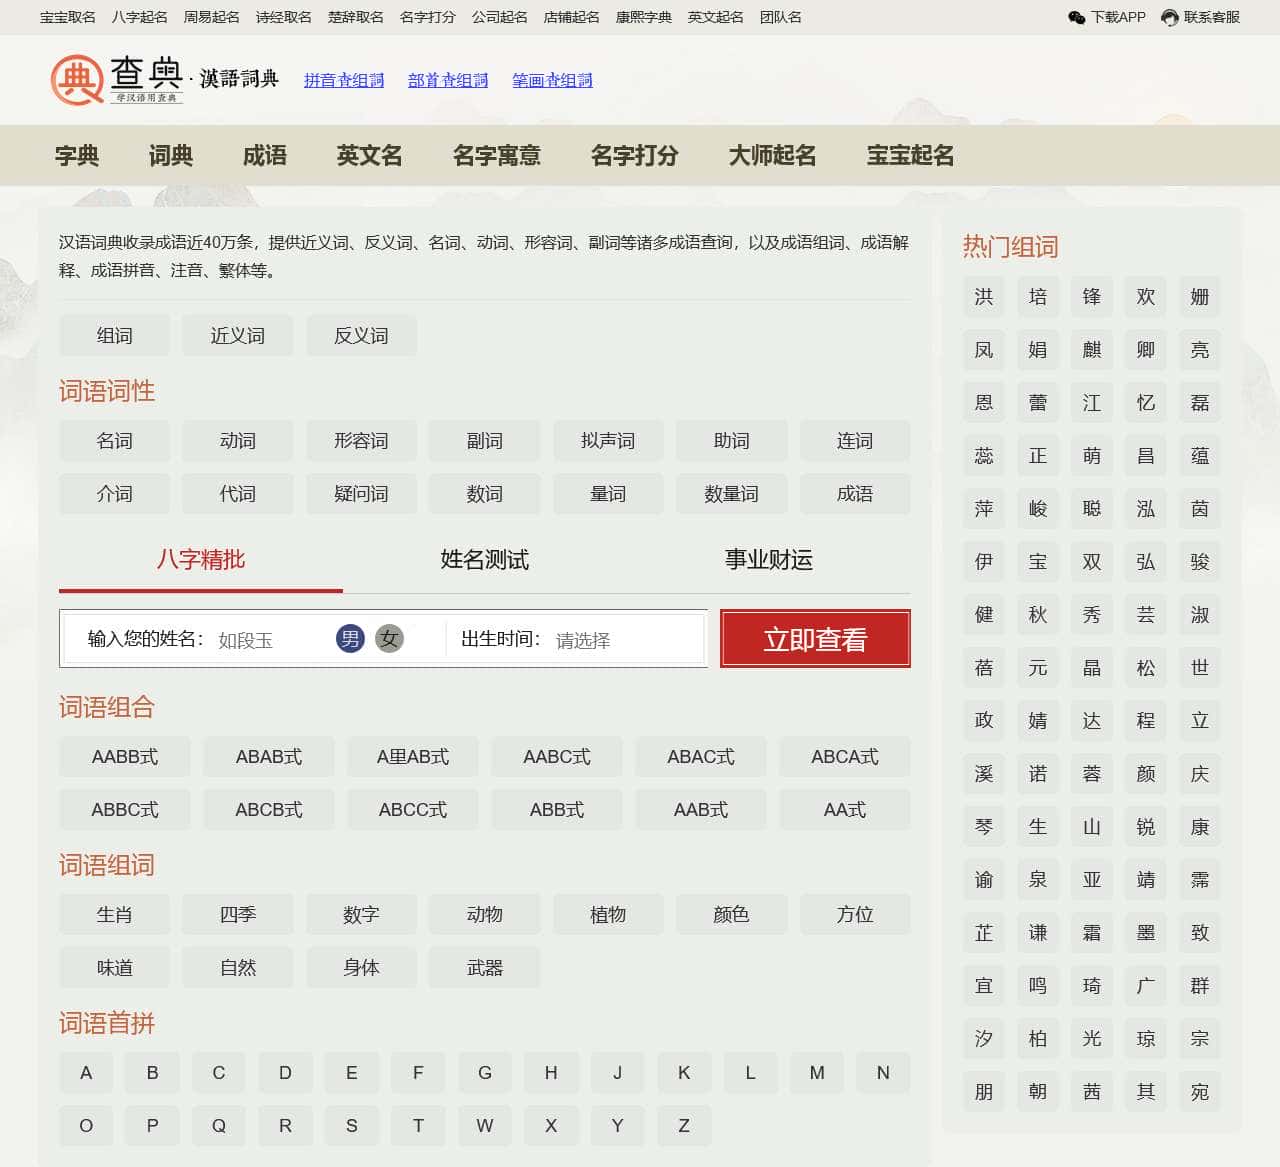Click the 近义词 button
This screenshot has height=1167, width=1280.
coord(238,336)
